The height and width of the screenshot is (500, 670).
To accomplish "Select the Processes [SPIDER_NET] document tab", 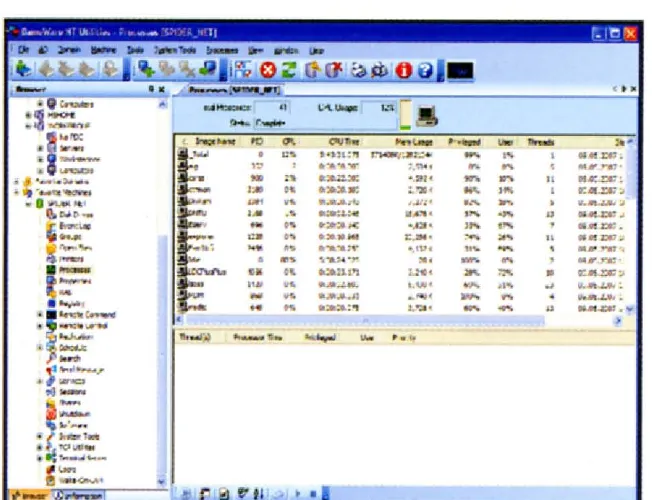I will 234,90.
